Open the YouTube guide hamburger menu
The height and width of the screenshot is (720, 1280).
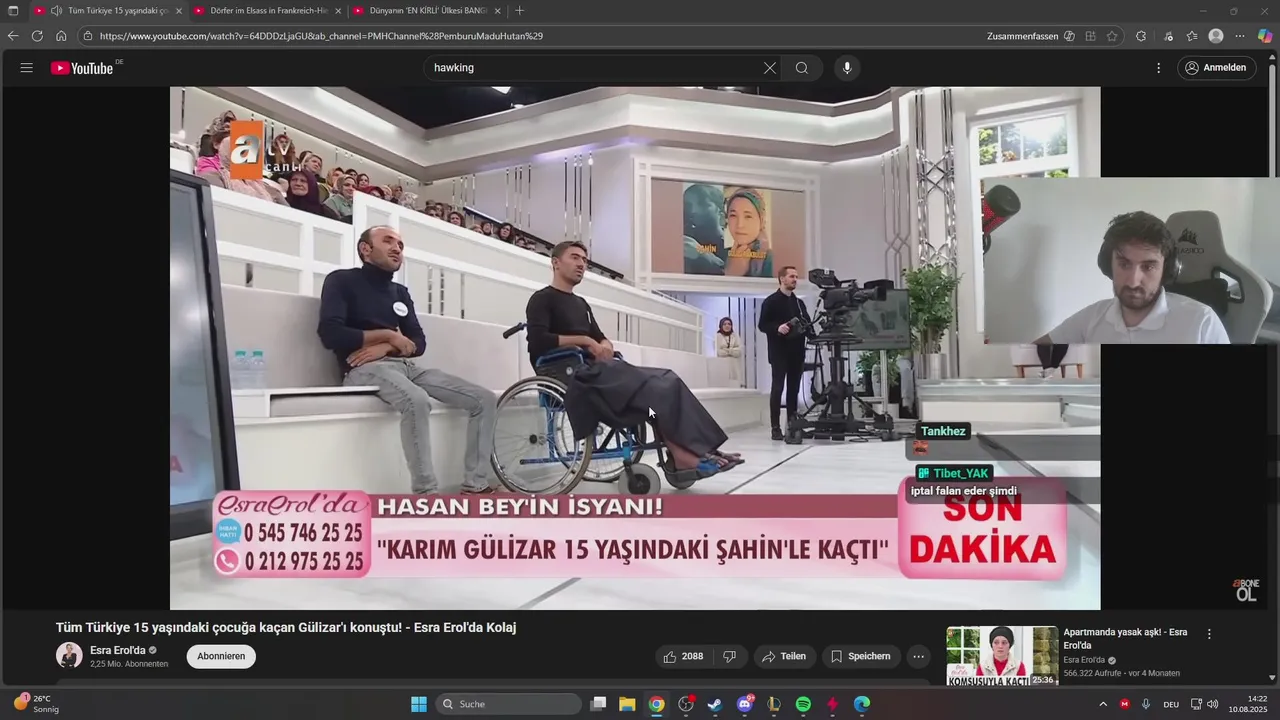click(27, 68)
